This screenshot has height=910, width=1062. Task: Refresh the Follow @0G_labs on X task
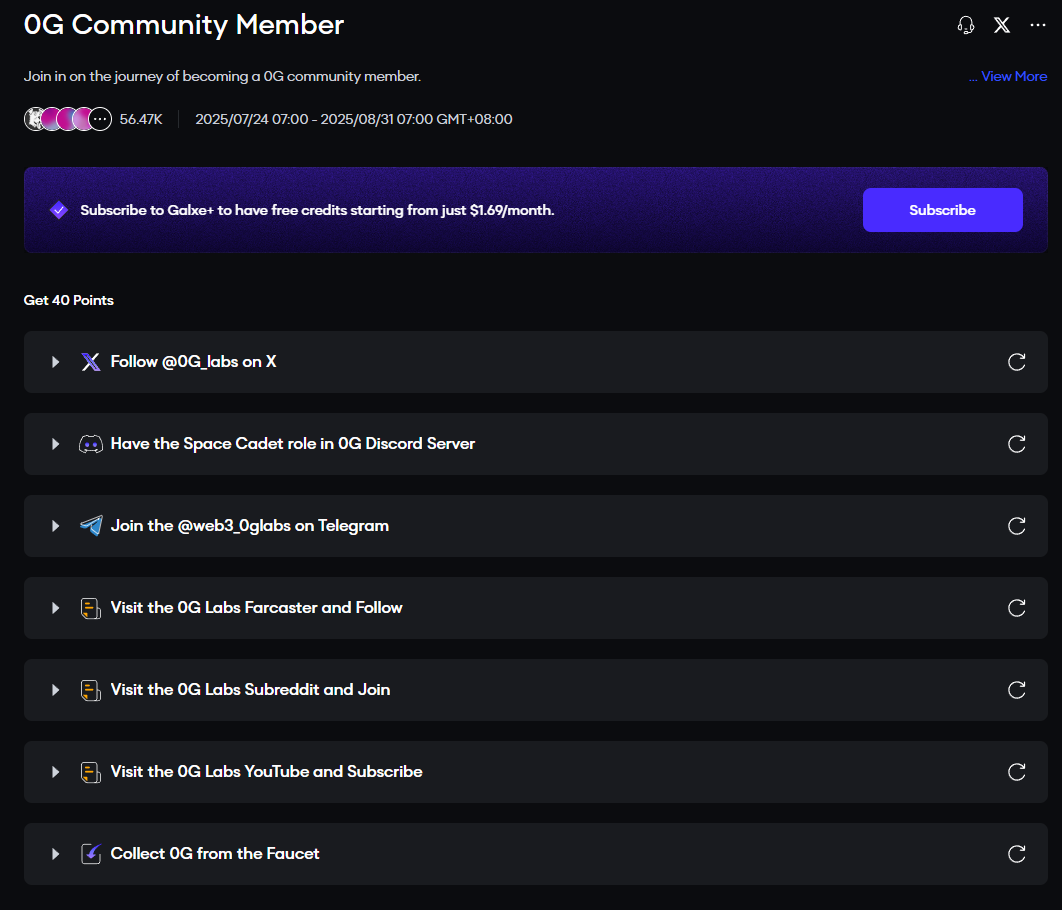click(1017, 362)
